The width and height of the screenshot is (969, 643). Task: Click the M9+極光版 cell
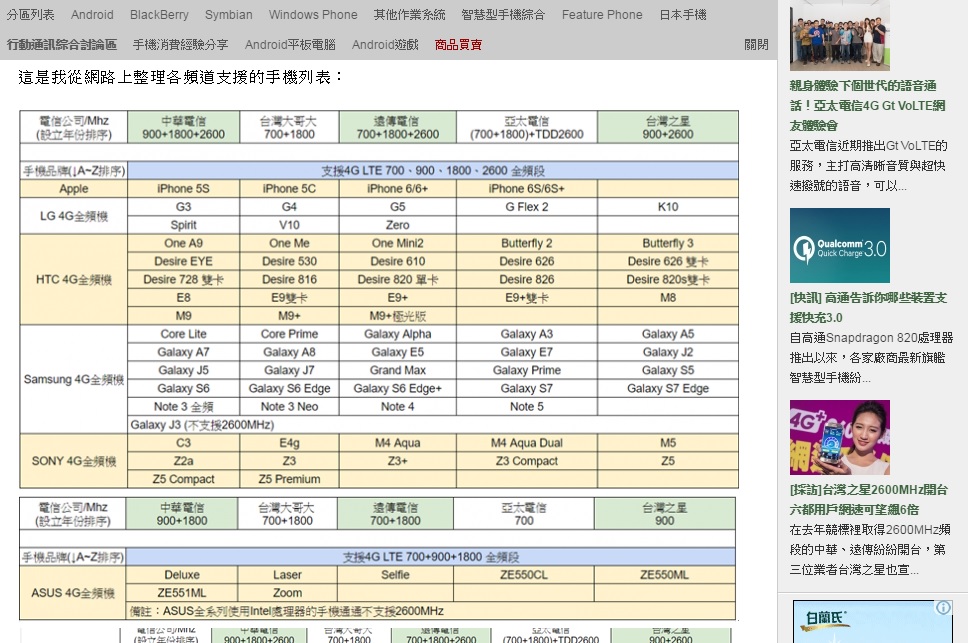point(398,316)
